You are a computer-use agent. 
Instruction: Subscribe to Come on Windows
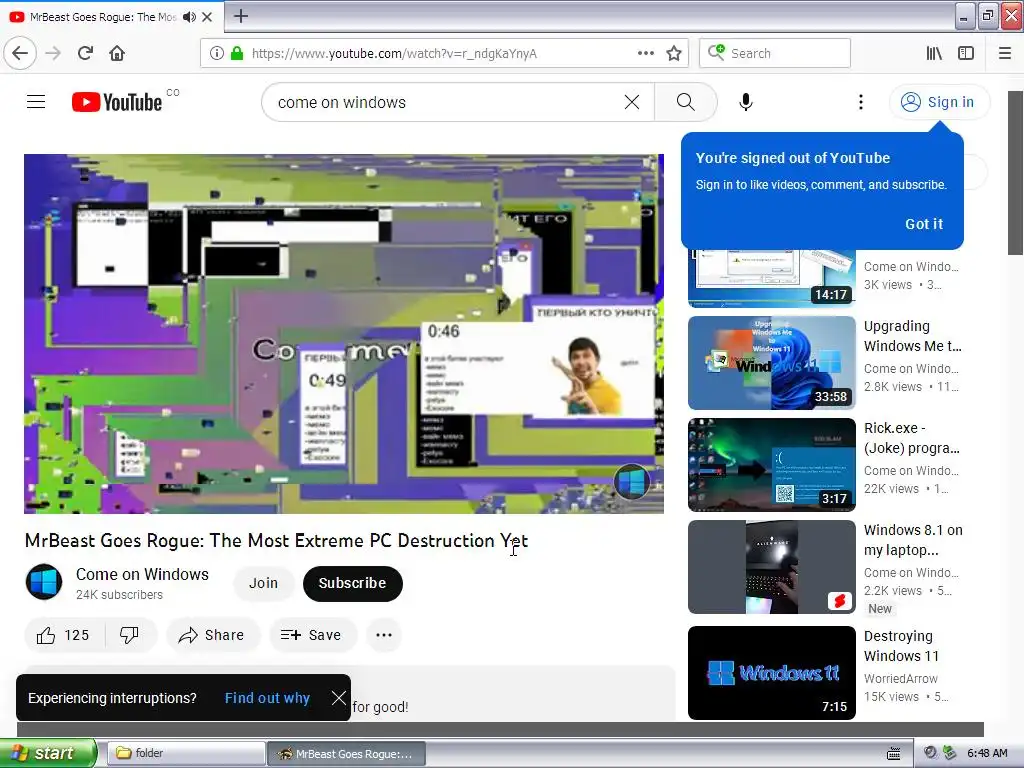pos(353,583)
